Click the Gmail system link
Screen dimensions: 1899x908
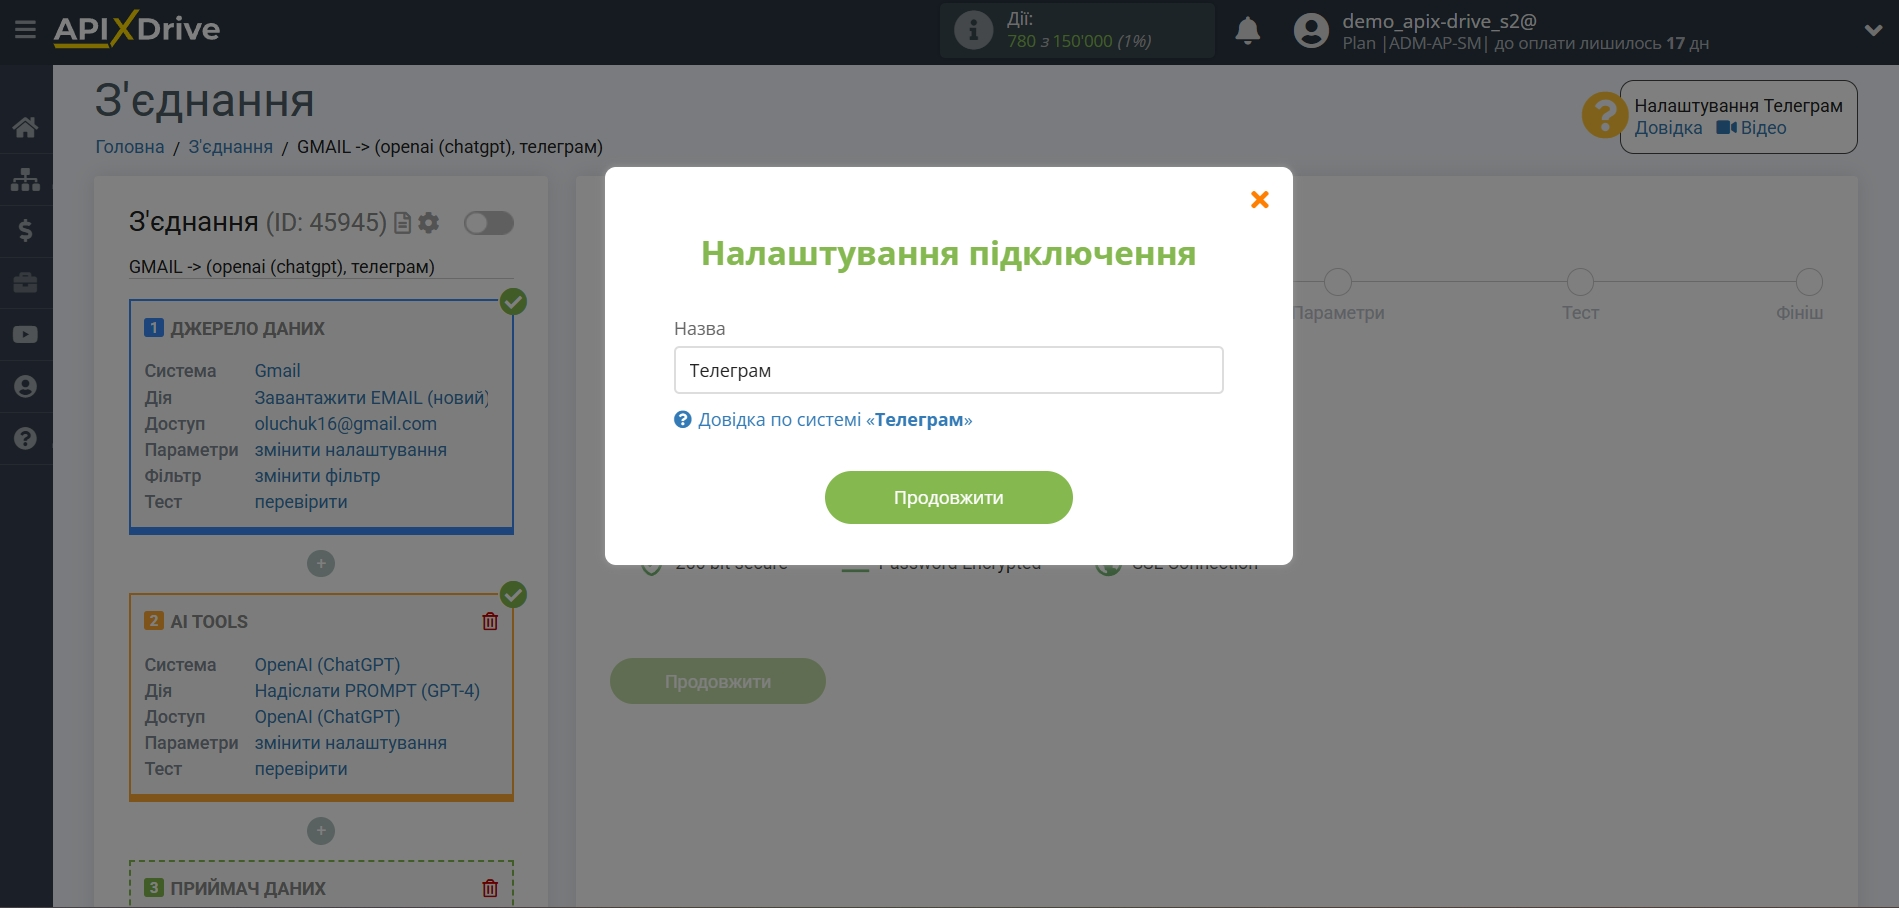click(277, 371)
